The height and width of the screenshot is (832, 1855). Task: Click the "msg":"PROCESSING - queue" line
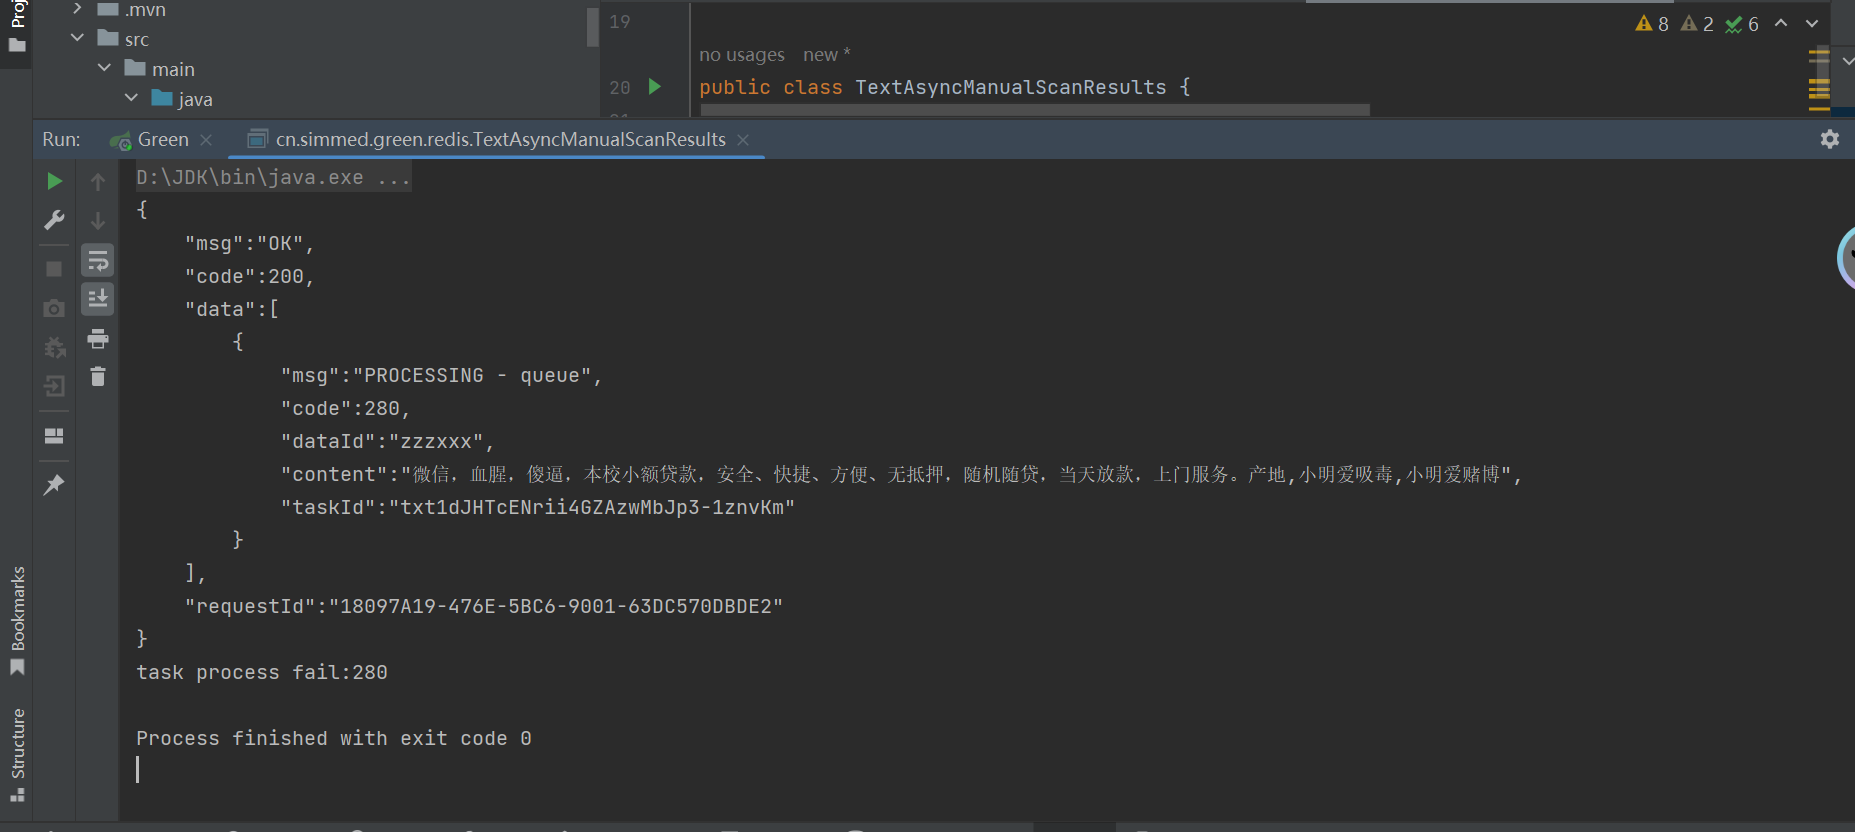pos(441,376)
